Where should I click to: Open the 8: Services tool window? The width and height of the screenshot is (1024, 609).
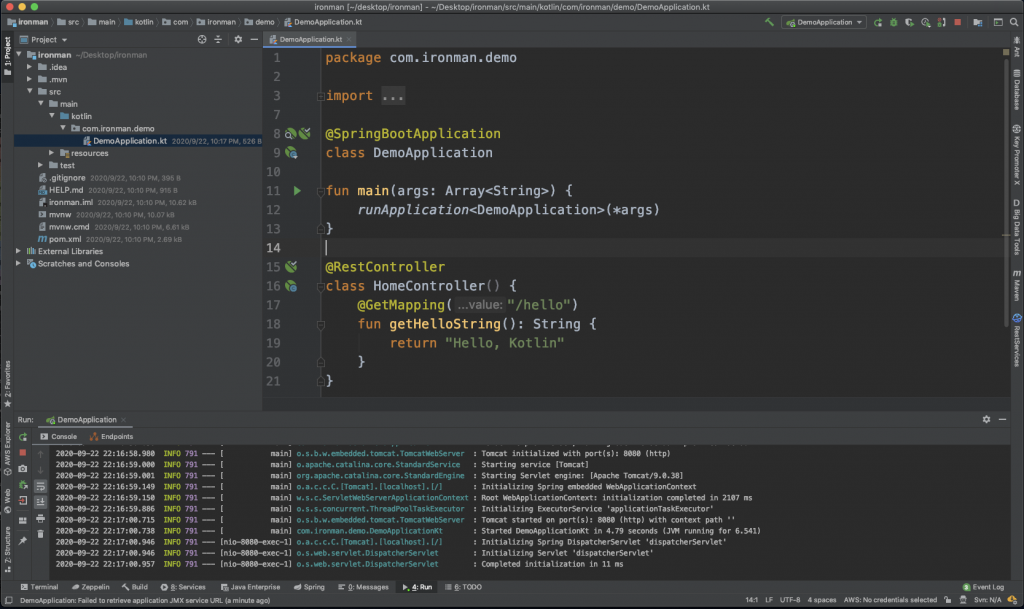(183, 587)
